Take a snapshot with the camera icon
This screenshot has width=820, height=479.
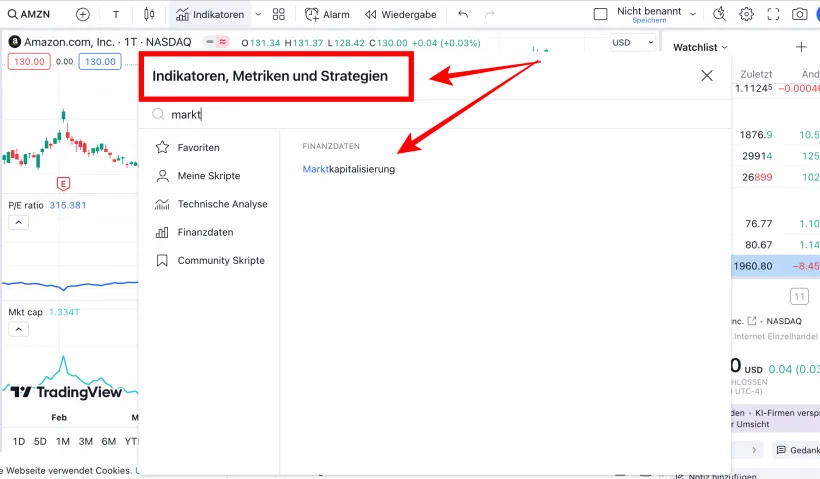click(x=799, y=15)
